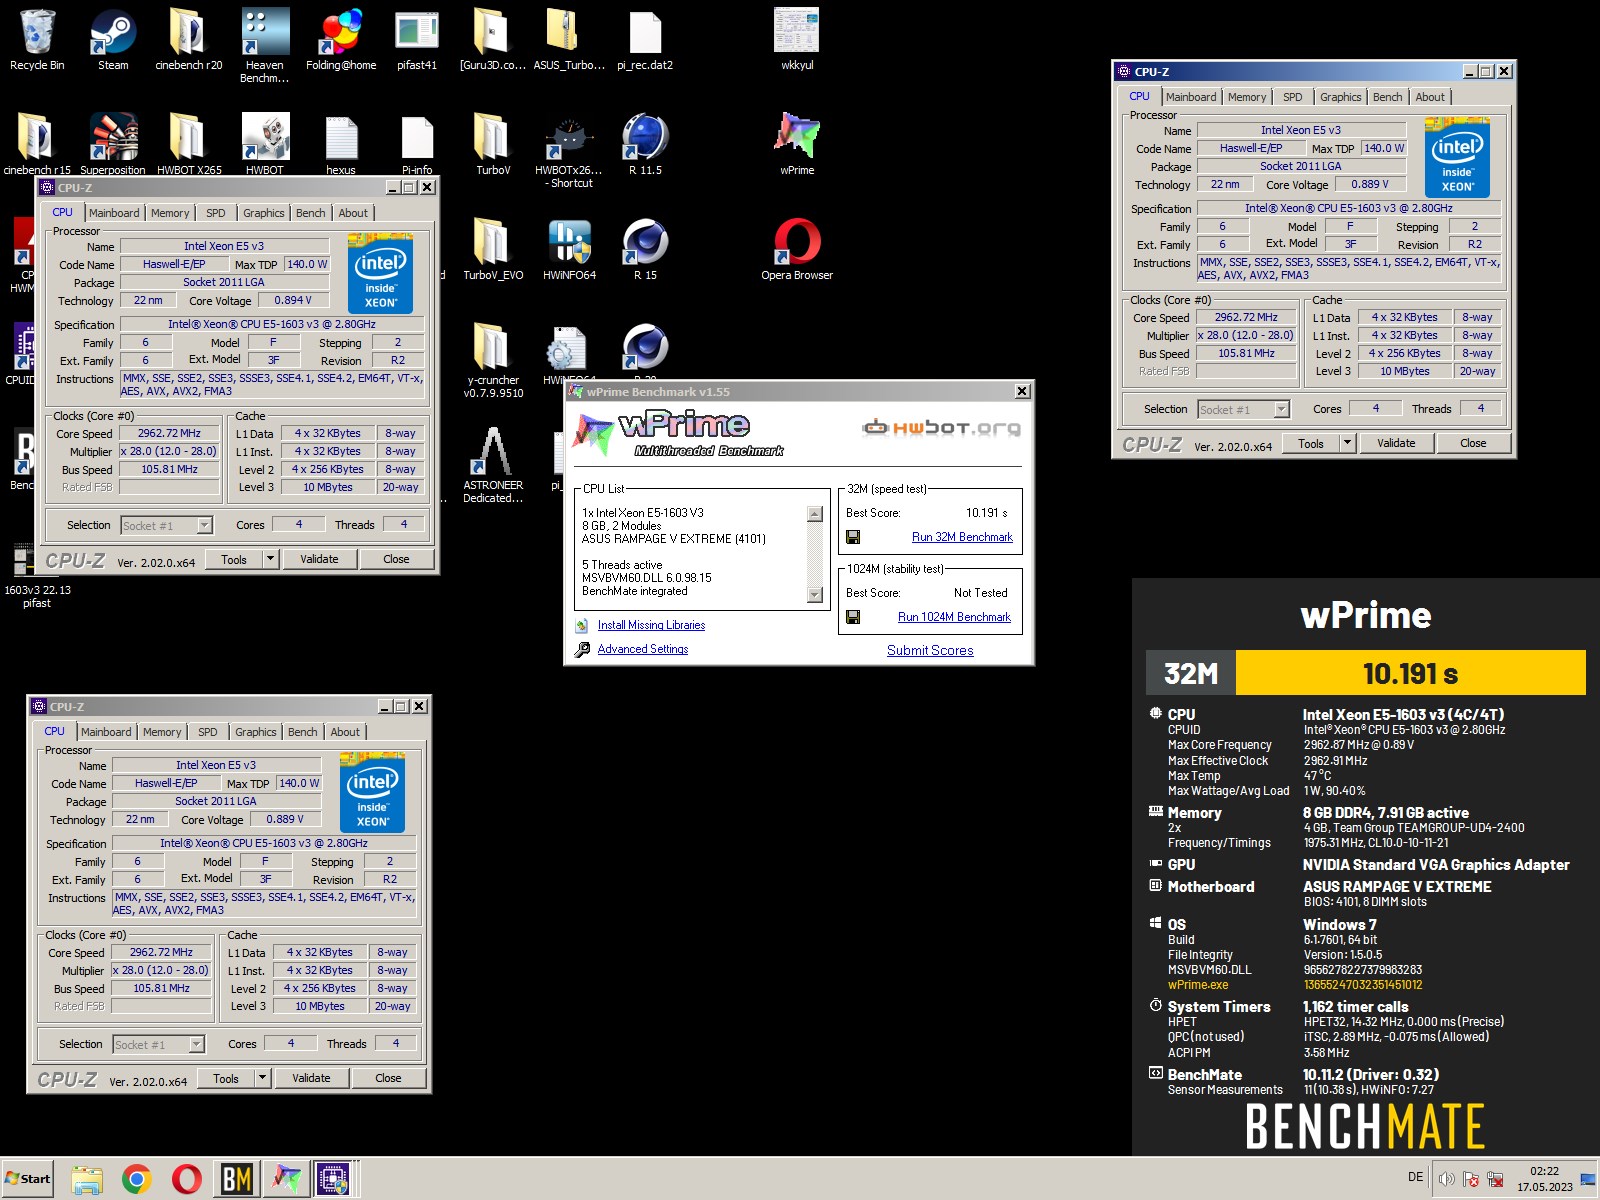Click Run 32M Benchmark link
Image resolution: width=1600 pixels, height=1200 pixels.
pyautogui.click(x=962, y=537)
